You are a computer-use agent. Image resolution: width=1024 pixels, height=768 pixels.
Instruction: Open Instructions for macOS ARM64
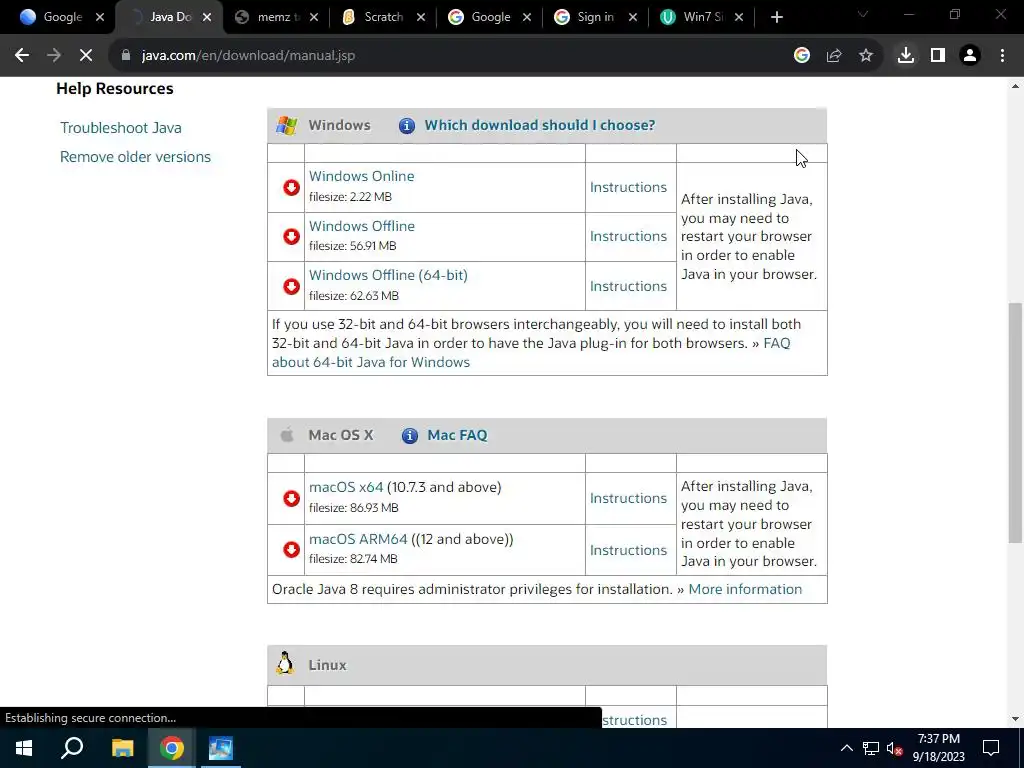(x=628, y=551)
